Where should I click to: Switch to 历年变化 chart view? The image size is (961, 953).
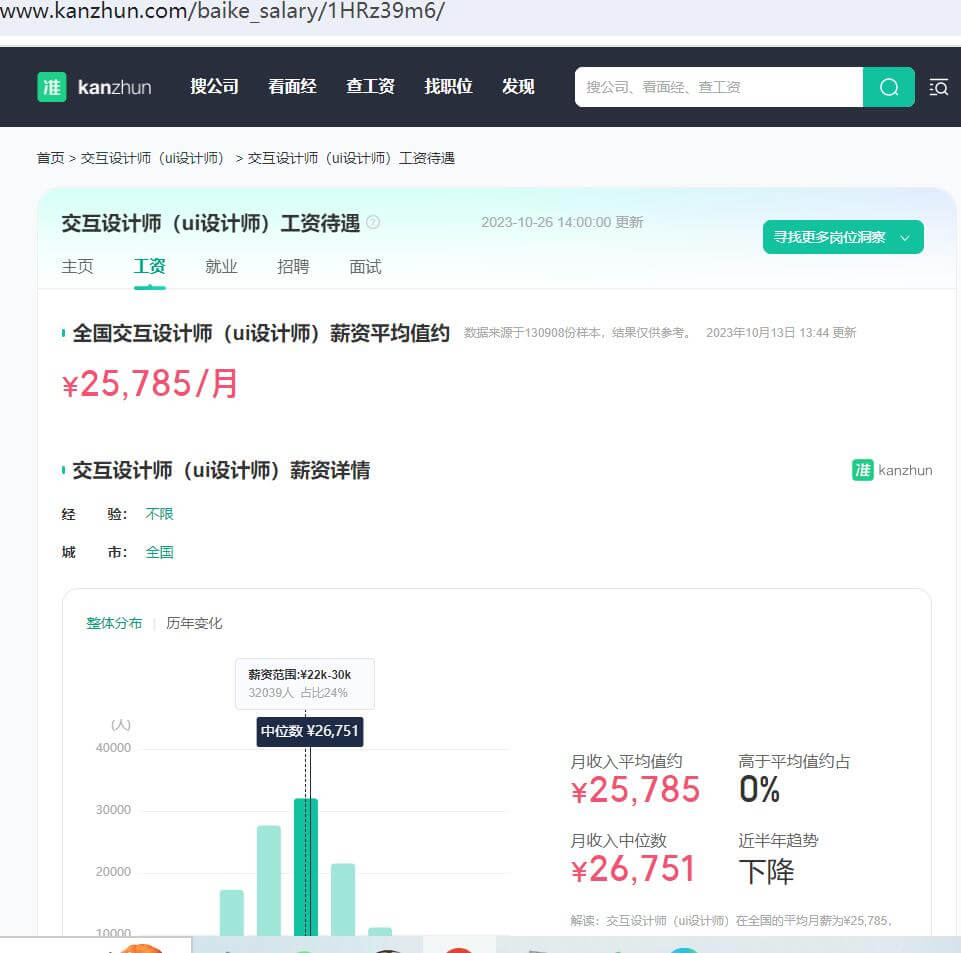[194, 623]
